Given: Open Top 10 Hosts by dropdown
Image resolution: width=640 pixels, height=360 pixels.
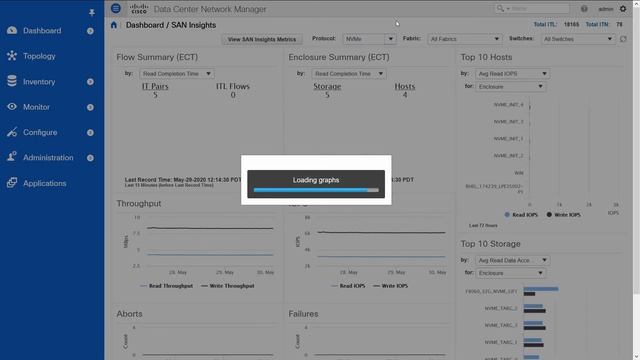Looking at the screenshot, I should click(513, 73).
